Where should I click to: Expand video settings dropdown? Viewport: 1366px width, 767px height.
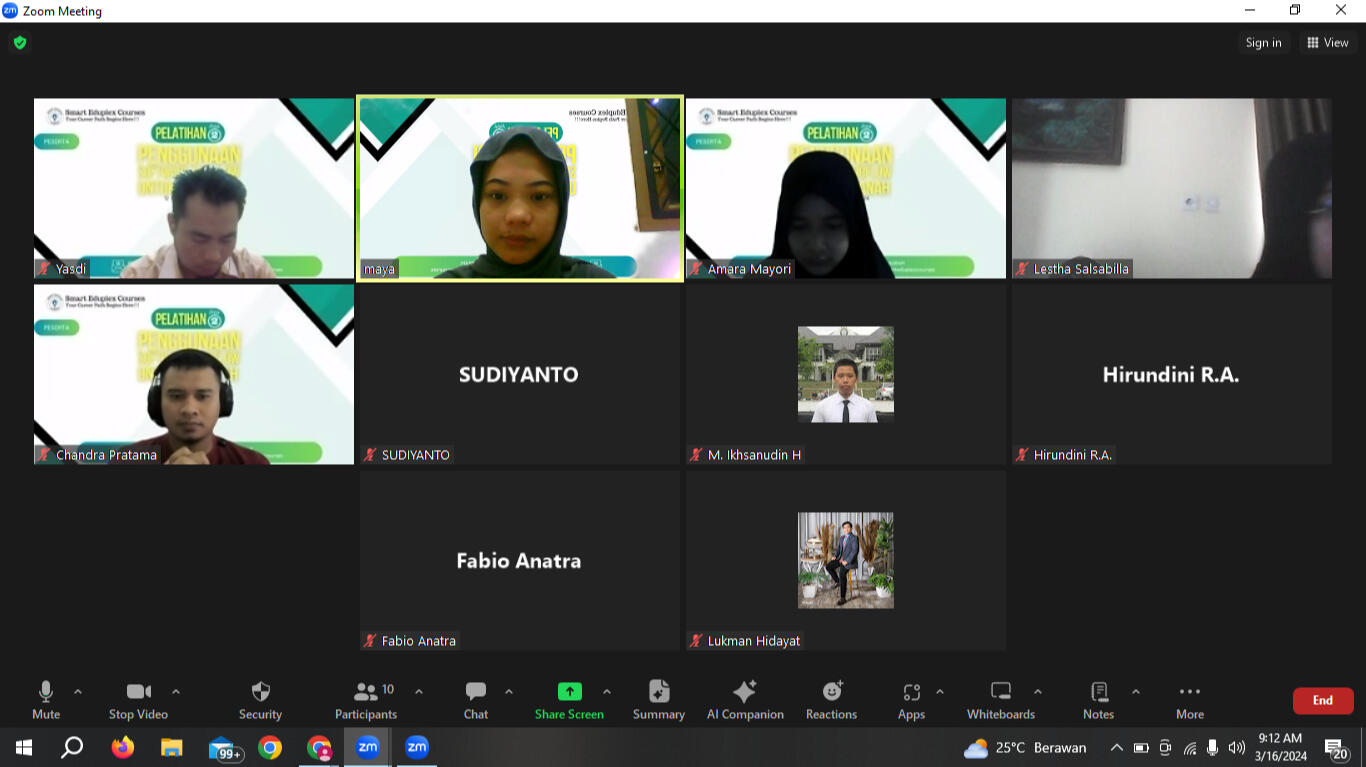[176, 690]
